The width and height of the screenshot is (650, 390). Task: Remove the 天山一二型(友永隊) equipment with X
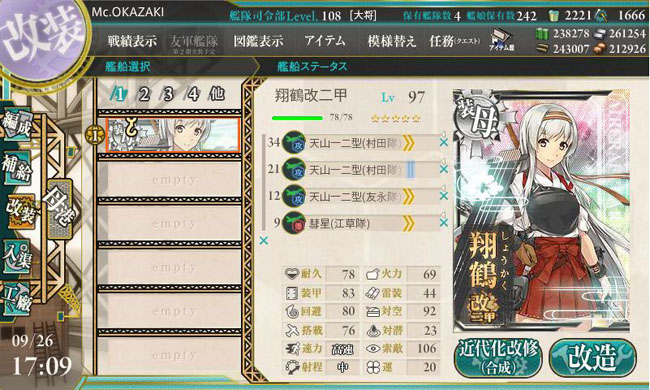444,196
